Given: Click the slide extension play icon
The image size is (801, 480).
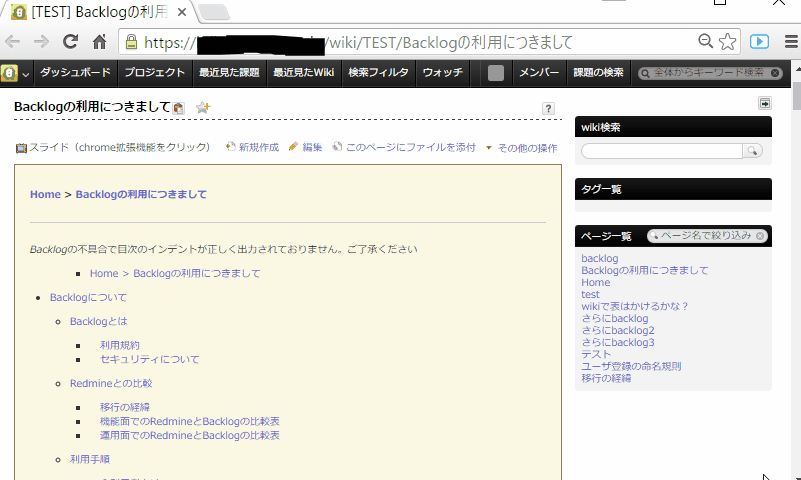Looking at the screenshot, I should [x=760, y=41].
